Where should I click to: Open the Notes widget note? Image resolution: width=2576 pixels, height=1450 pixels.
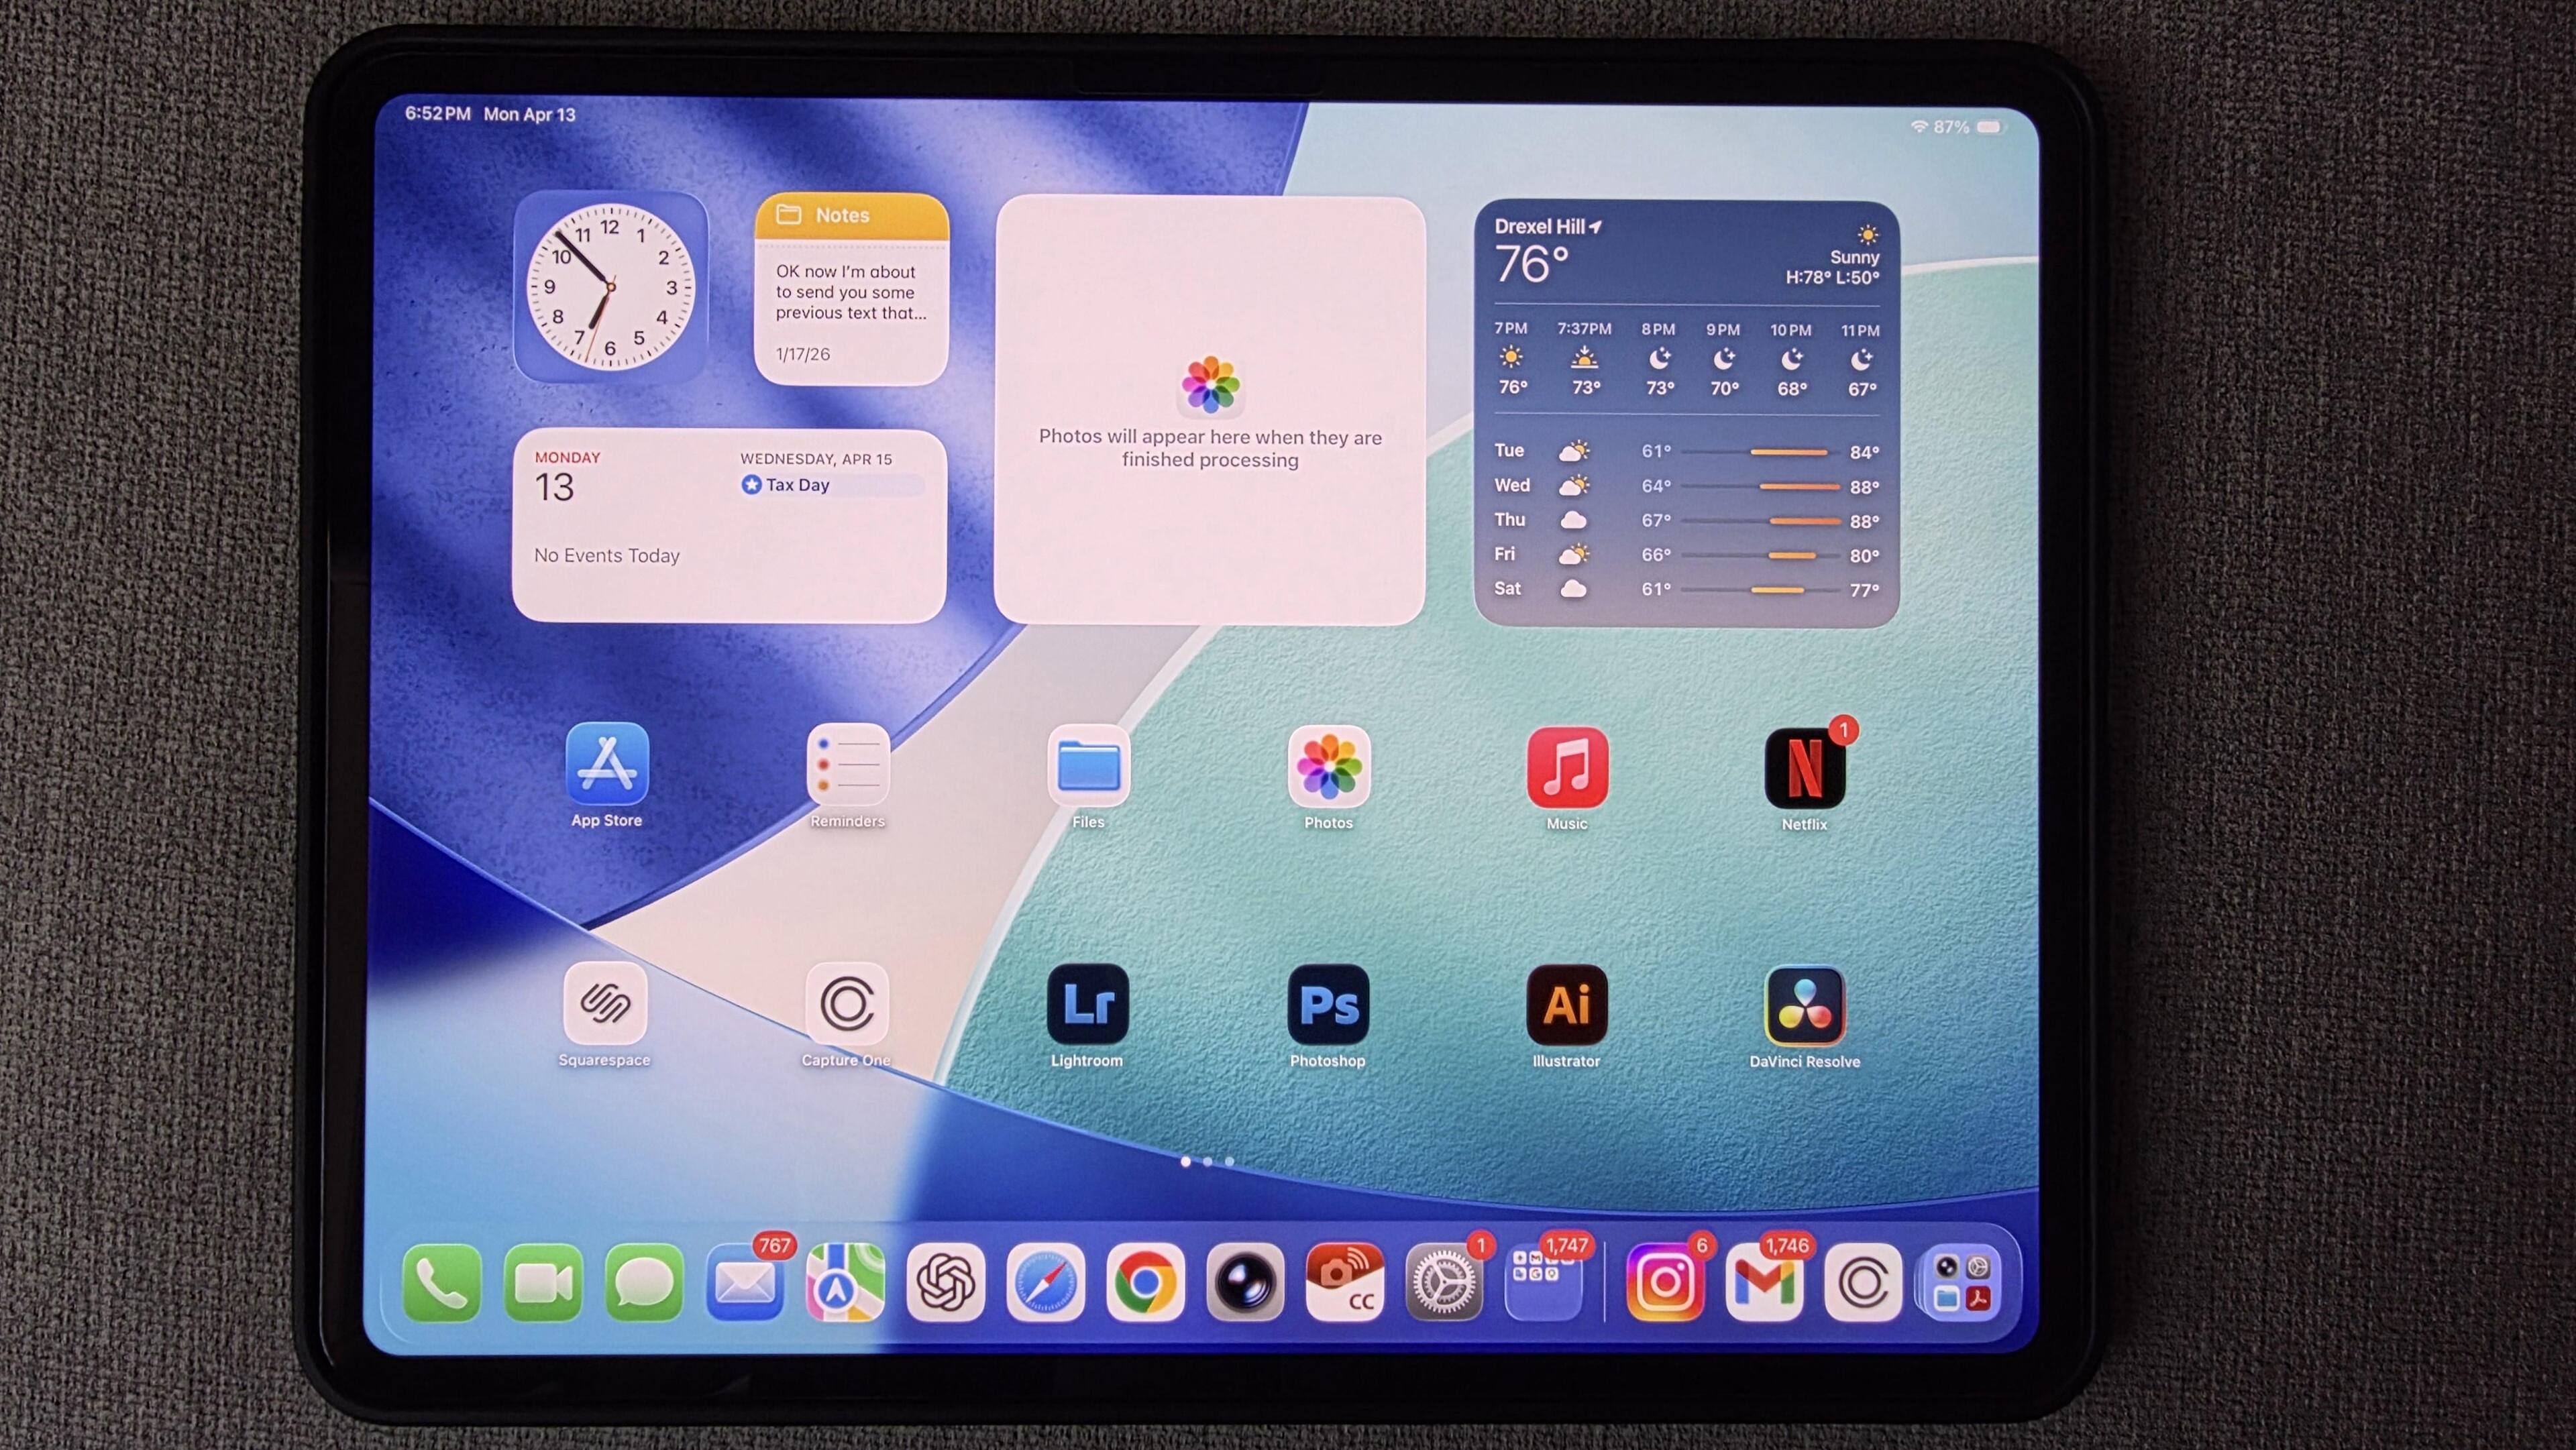[850, 292]
